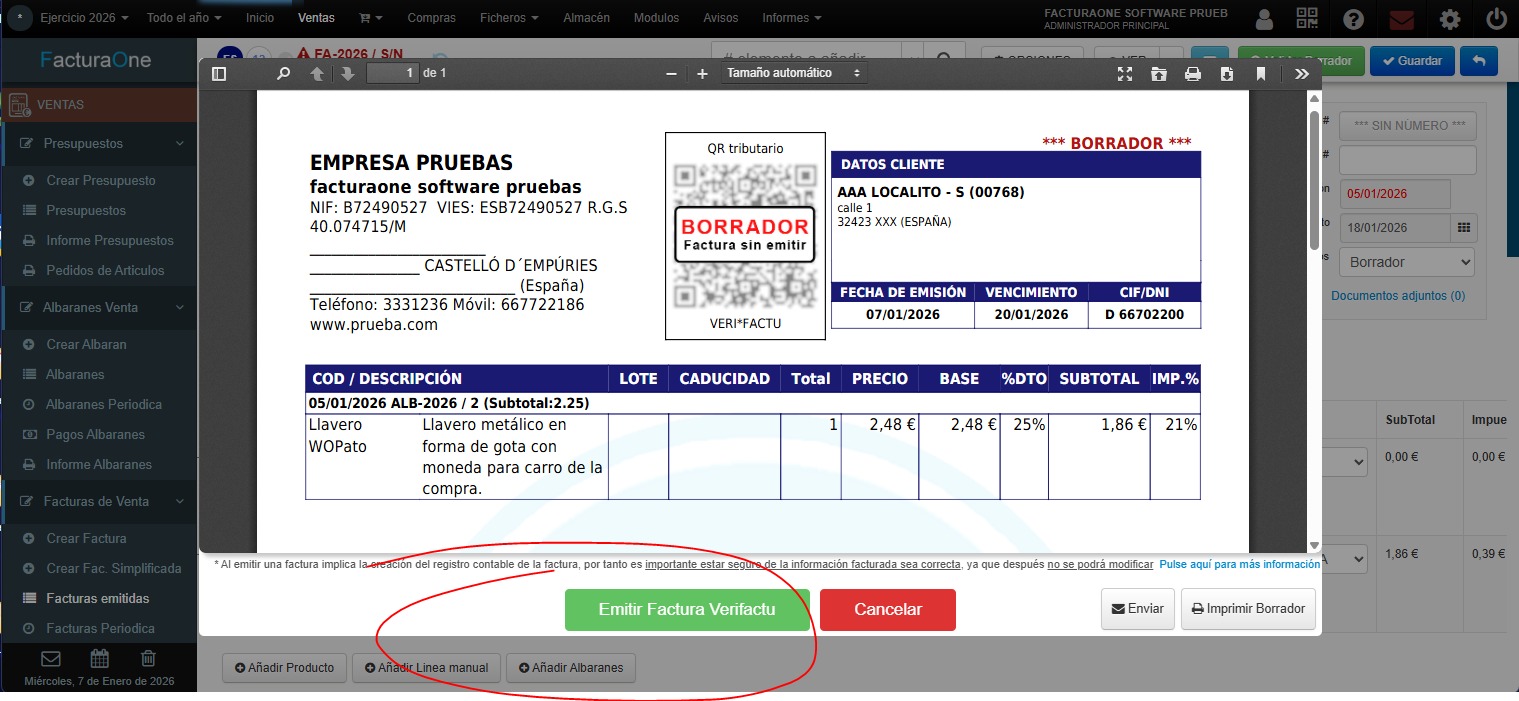This screenshot has width=1519, height=701.
Task: Click the envelope icon in sidebar footer
Action: pyautogui.click(x=50, y=659)
